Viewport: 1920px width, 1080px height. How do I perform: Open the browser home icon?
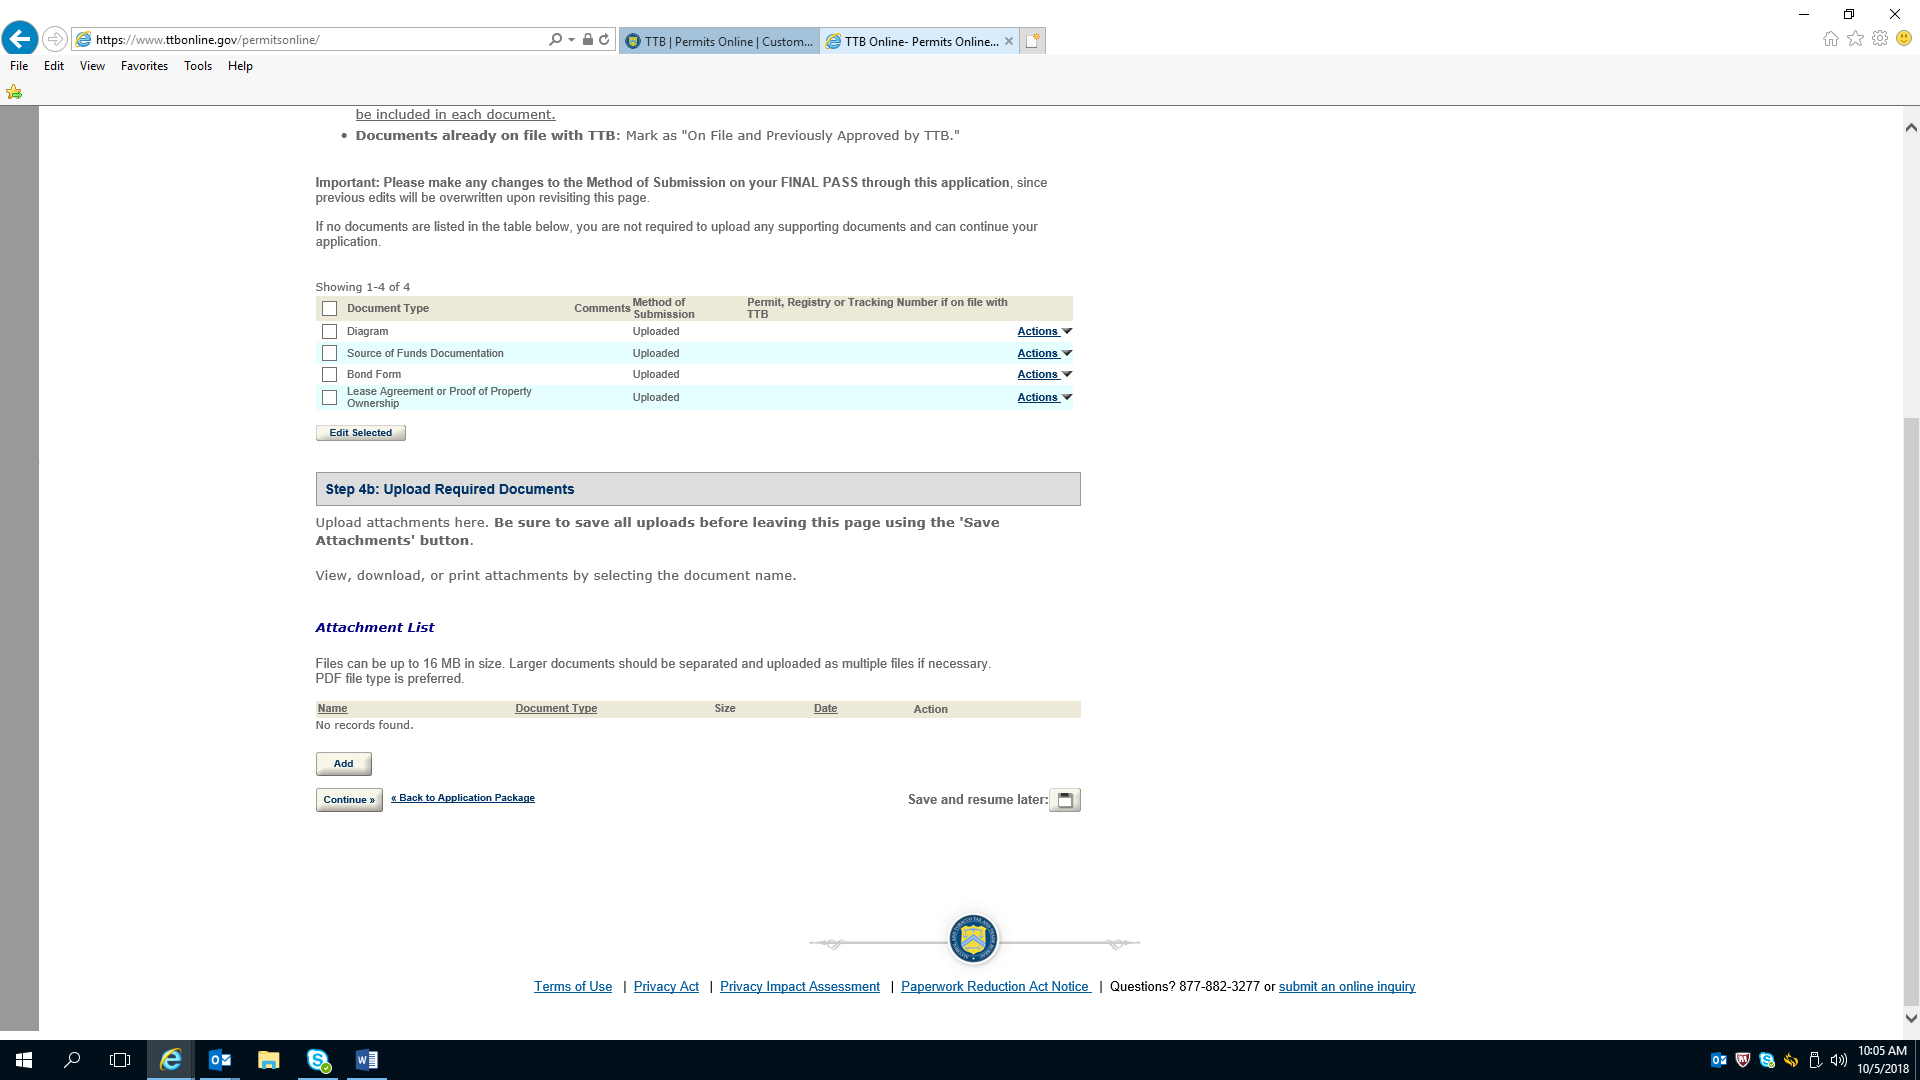tap(1830, 39)
